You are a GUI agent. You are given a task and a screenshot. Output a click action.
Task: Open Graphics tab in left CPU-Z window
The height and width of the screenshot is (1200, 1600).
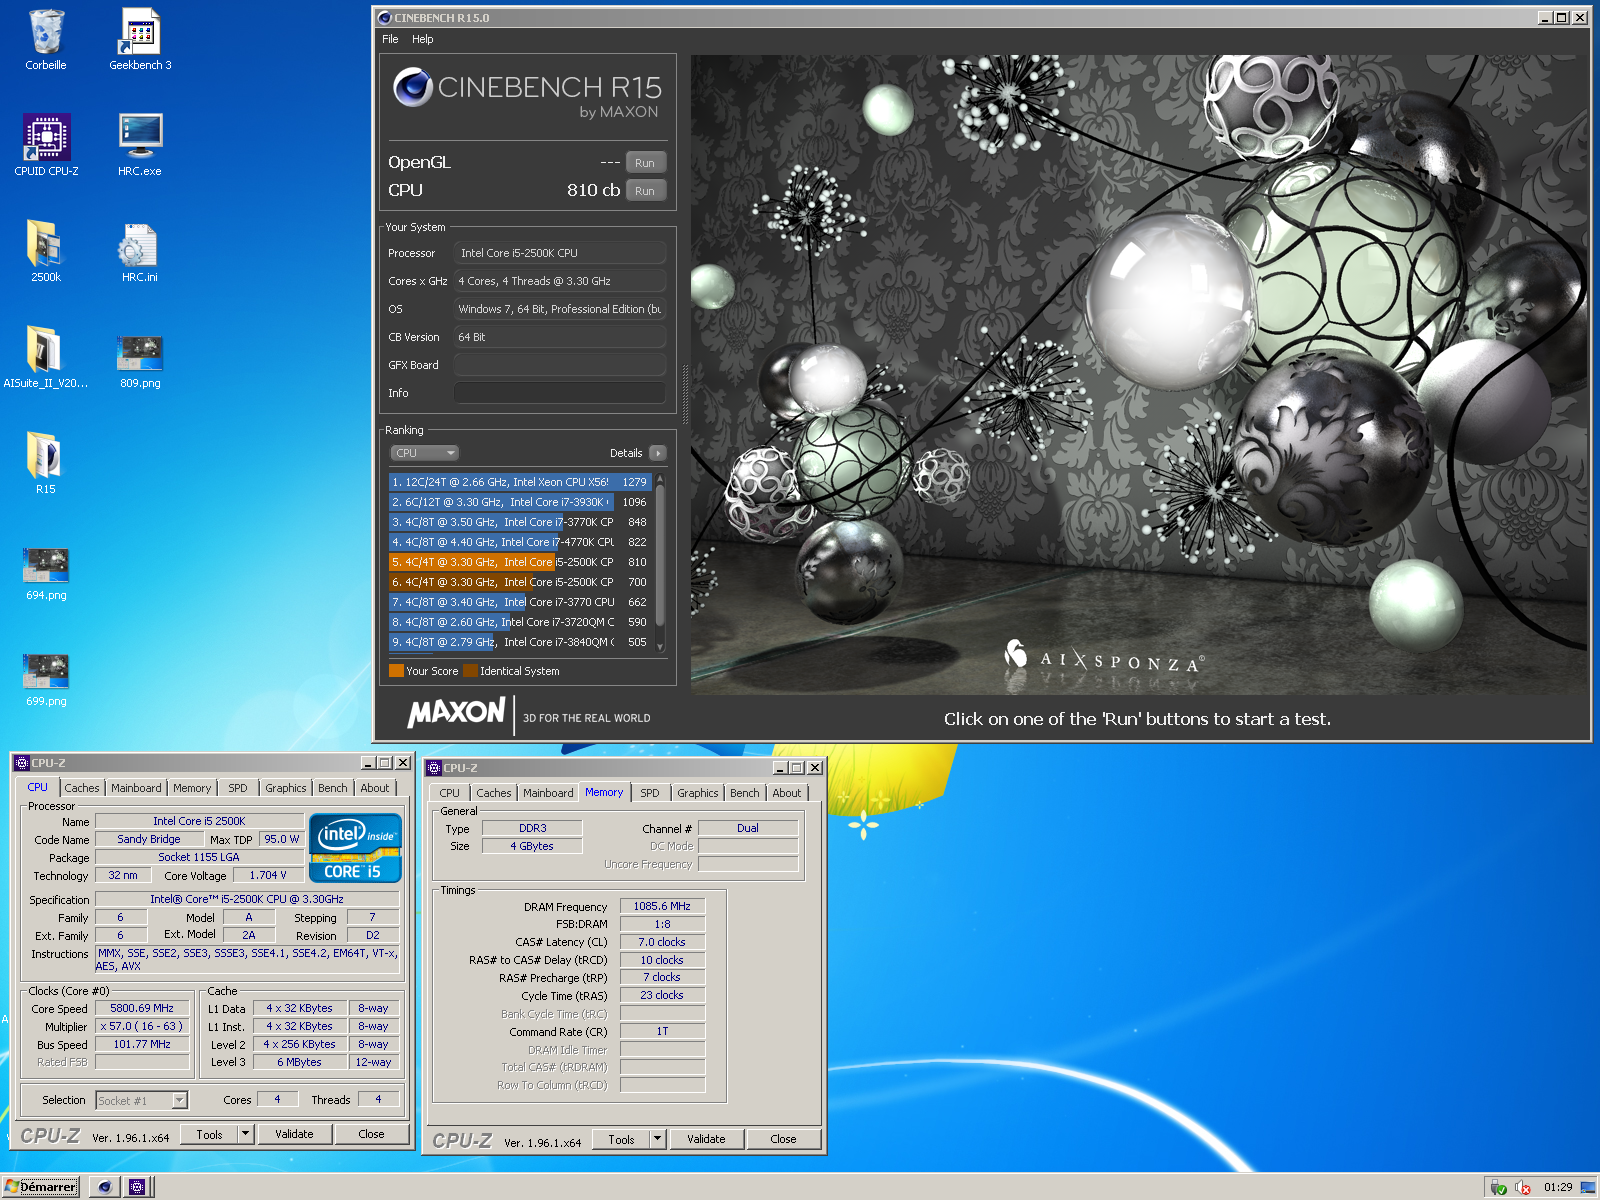pyautogui.click(x=286, y=788)
